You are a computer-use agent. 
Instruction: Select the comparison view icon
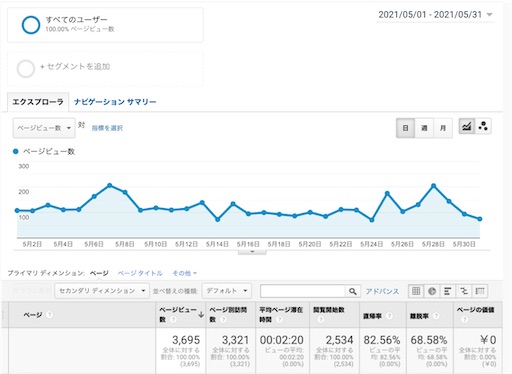pos(464,291)
